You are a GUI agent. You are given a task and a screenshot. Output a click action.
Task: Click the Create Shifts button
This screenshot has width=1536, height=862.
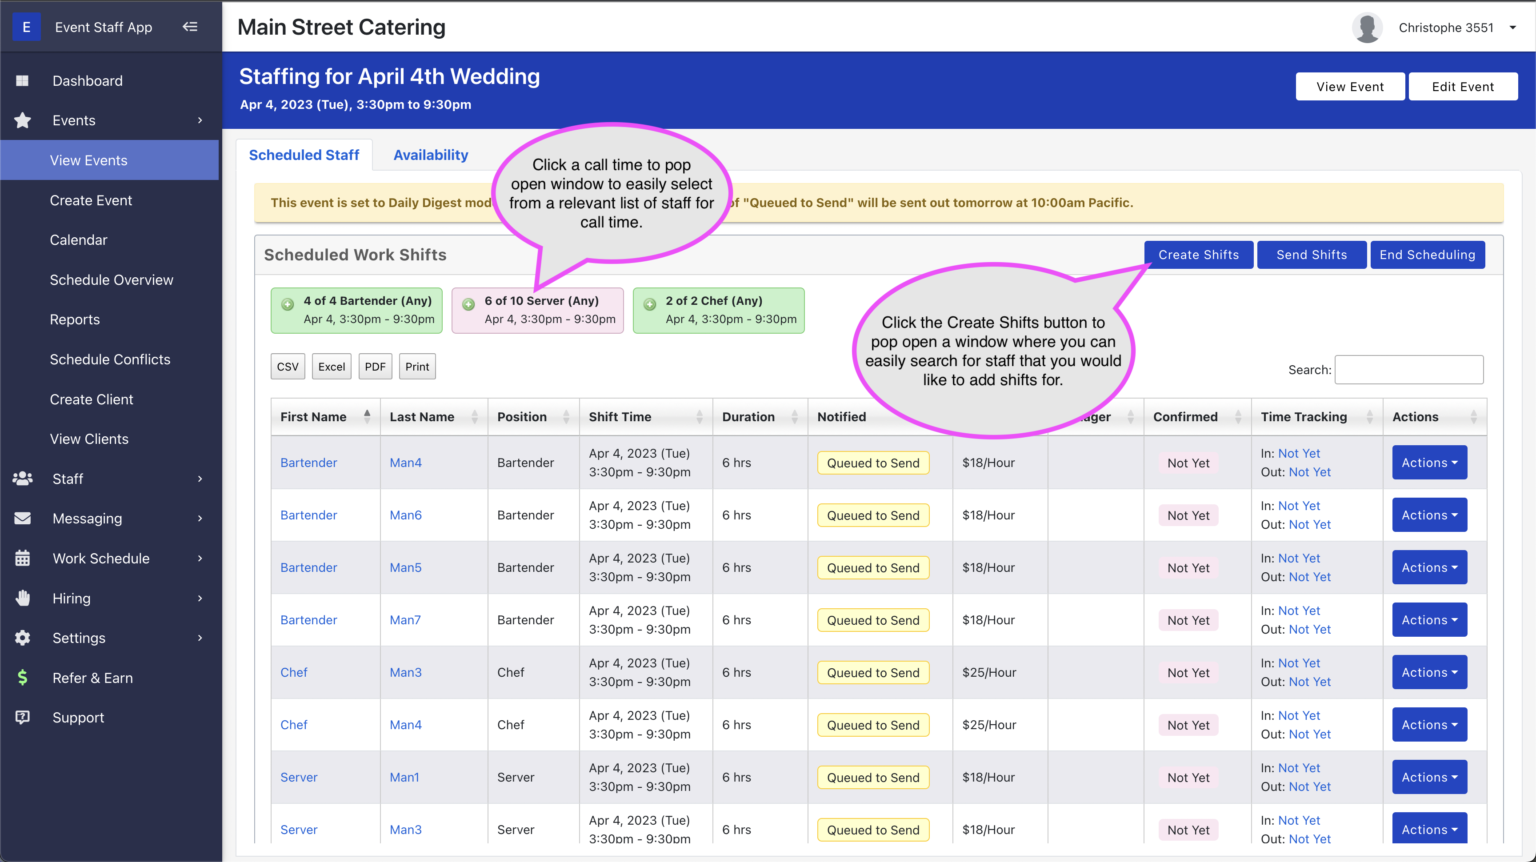1198,254
